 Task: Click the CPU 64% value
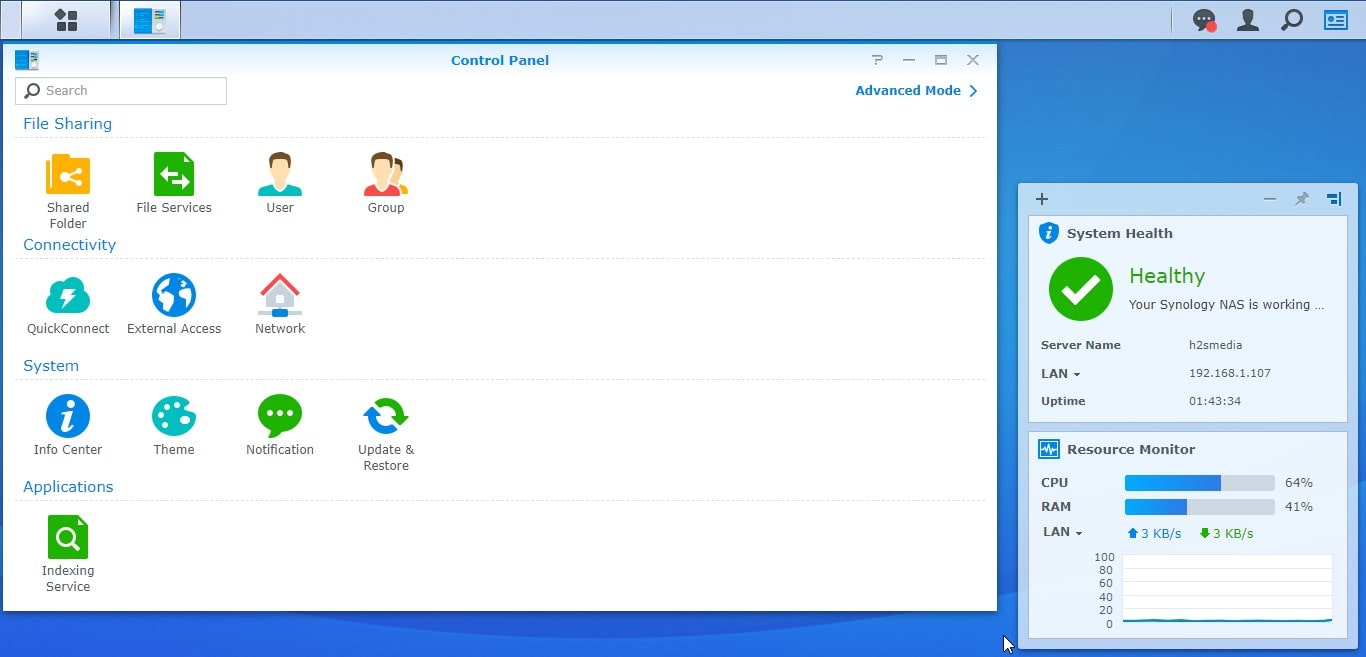coord(1299,483)
